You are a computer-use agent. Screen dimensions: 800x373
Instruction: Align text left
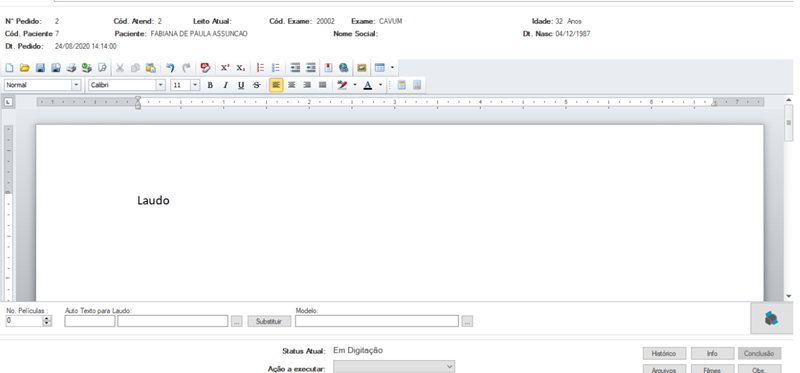click(276, 85)
